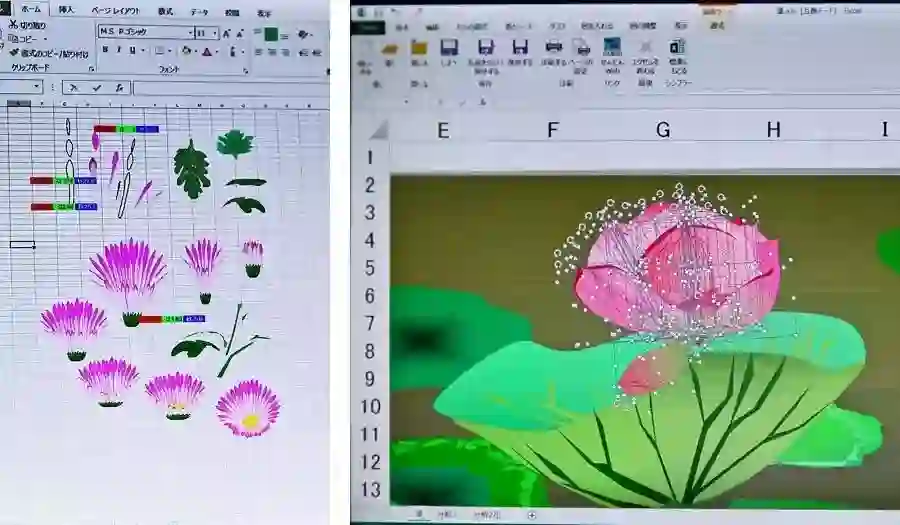
Task: Toggle italic formatting in left window
Action: click(x=118, y=50)
